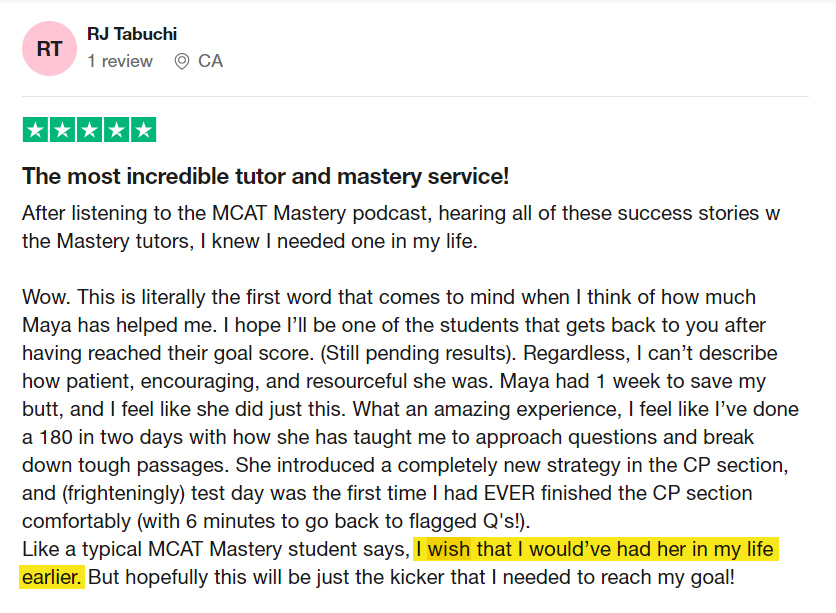Select the CA country label
Screen dimensions: 836x613
coord(210,61)
